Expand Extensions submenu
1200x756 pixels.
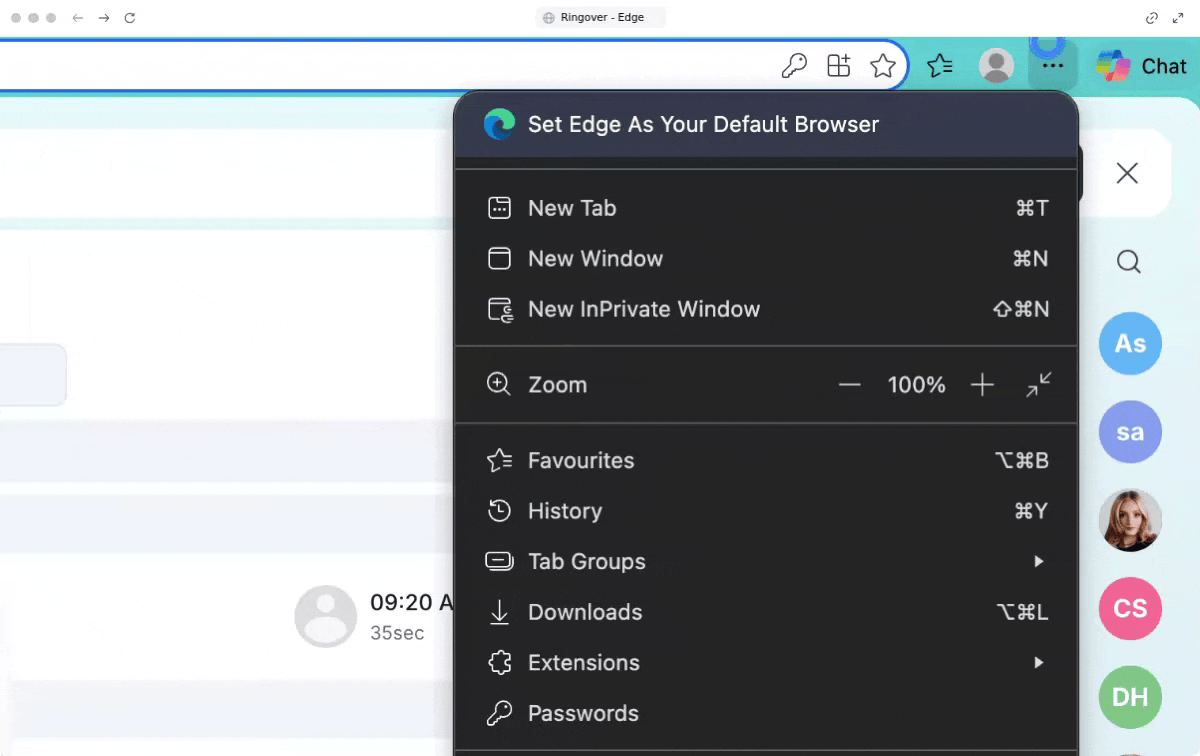(x=766, y=663)
